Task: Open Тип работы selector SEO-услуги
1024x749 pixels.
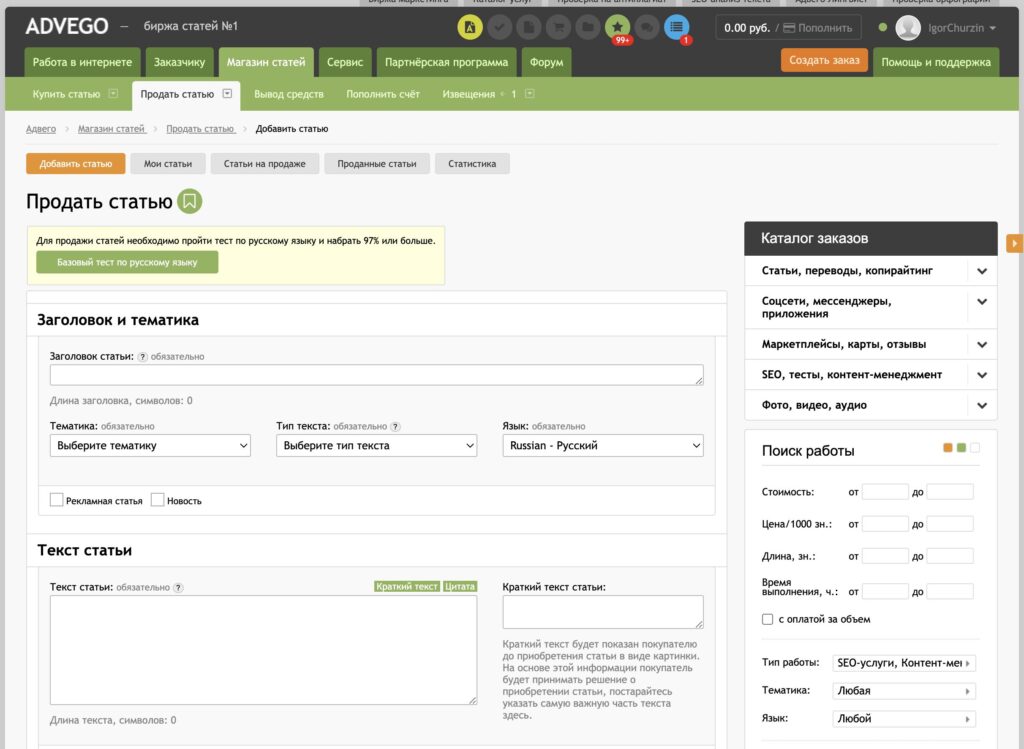Action: (904, 663)
